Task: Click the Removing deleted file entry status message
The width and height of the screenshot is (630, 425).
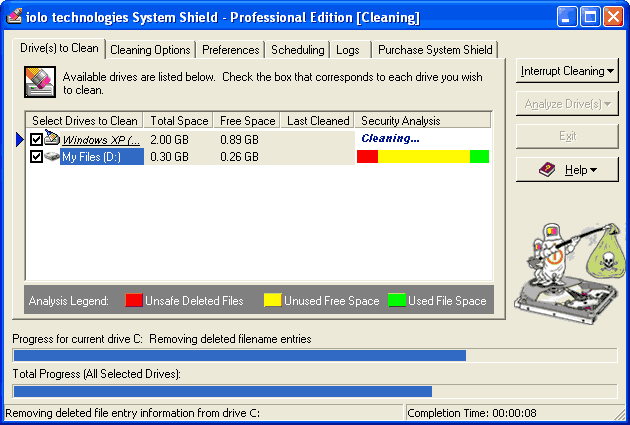Action: [203, 413]
